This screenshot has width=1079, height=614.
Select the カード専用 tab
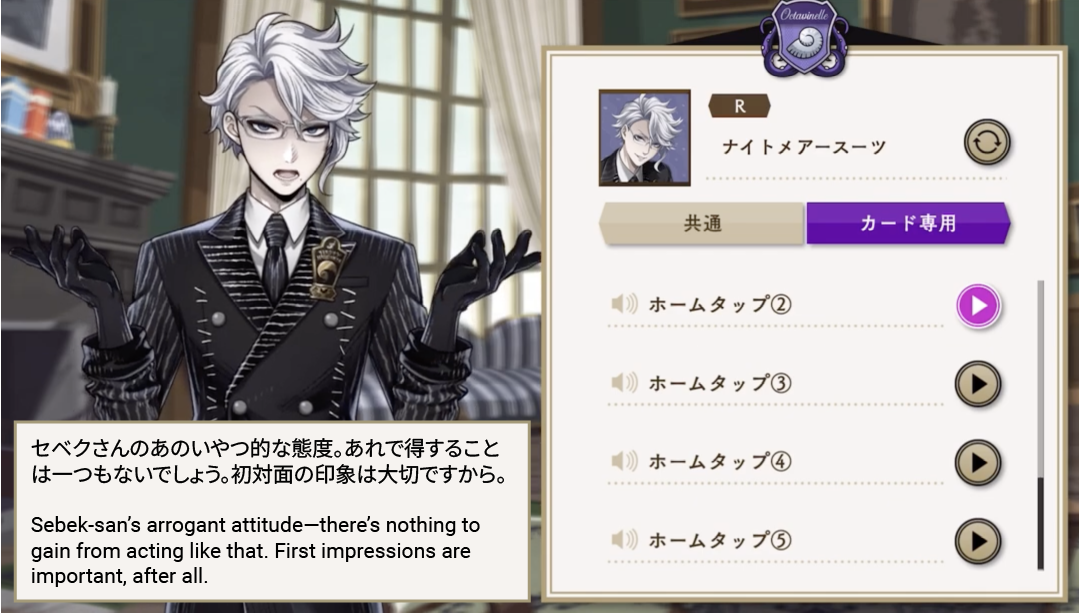(908, 223)
